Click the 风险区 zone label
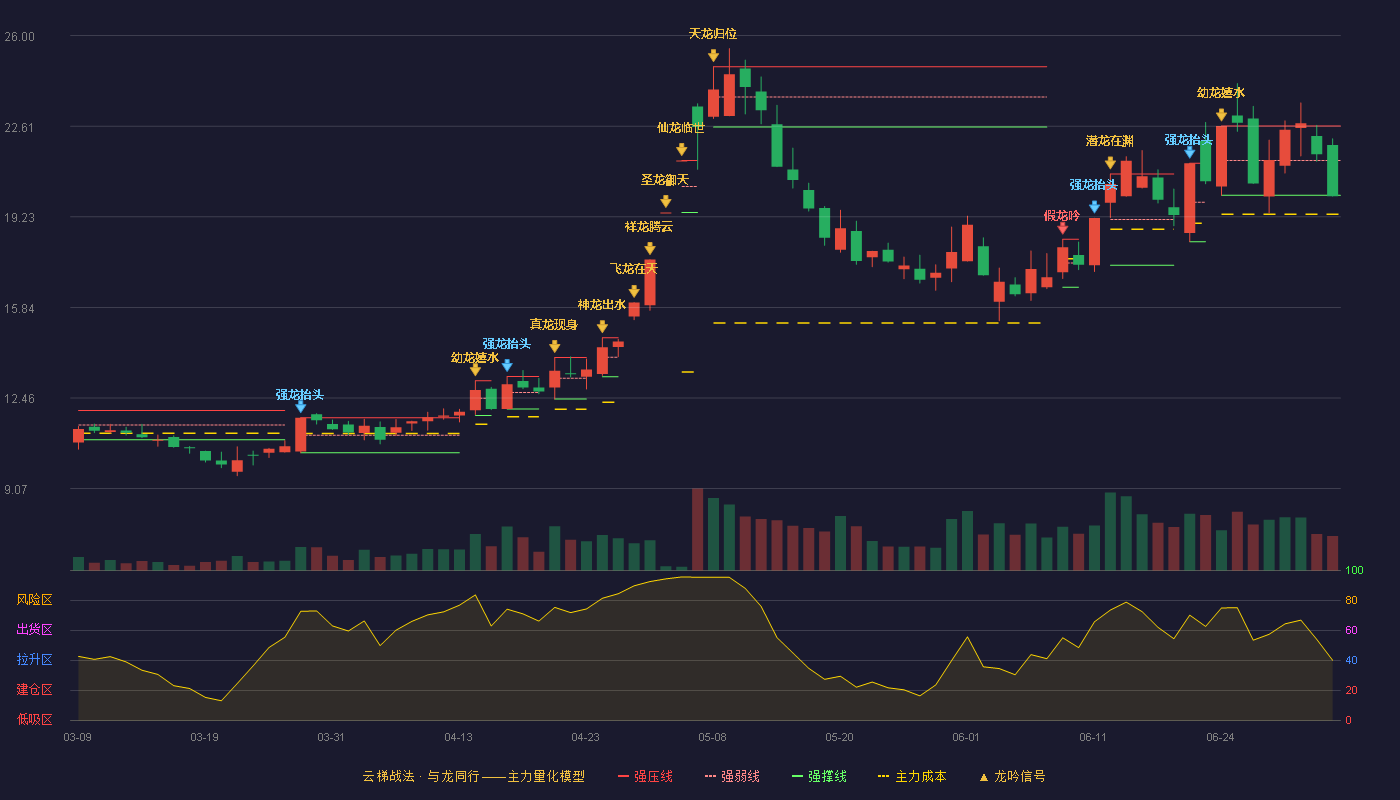Image resolution: width=1400 pixels, height=800 pixels. click(34, 600)
